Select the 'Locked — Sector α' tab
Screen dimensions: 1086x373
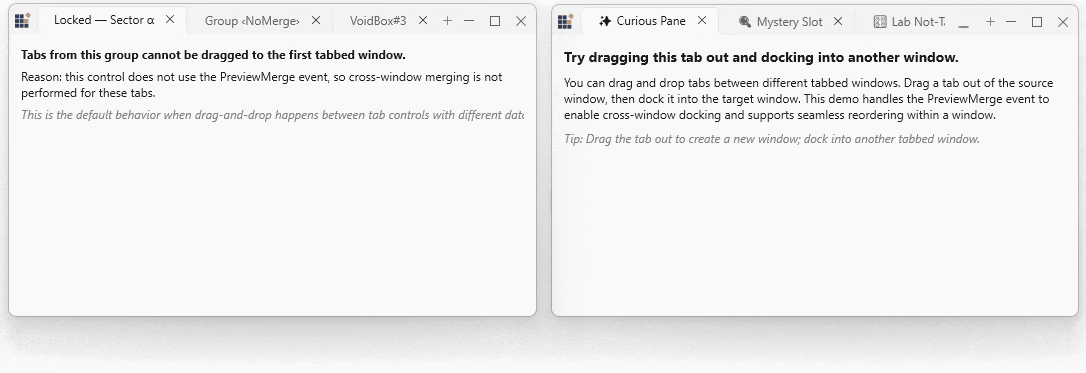coord(112,20)
